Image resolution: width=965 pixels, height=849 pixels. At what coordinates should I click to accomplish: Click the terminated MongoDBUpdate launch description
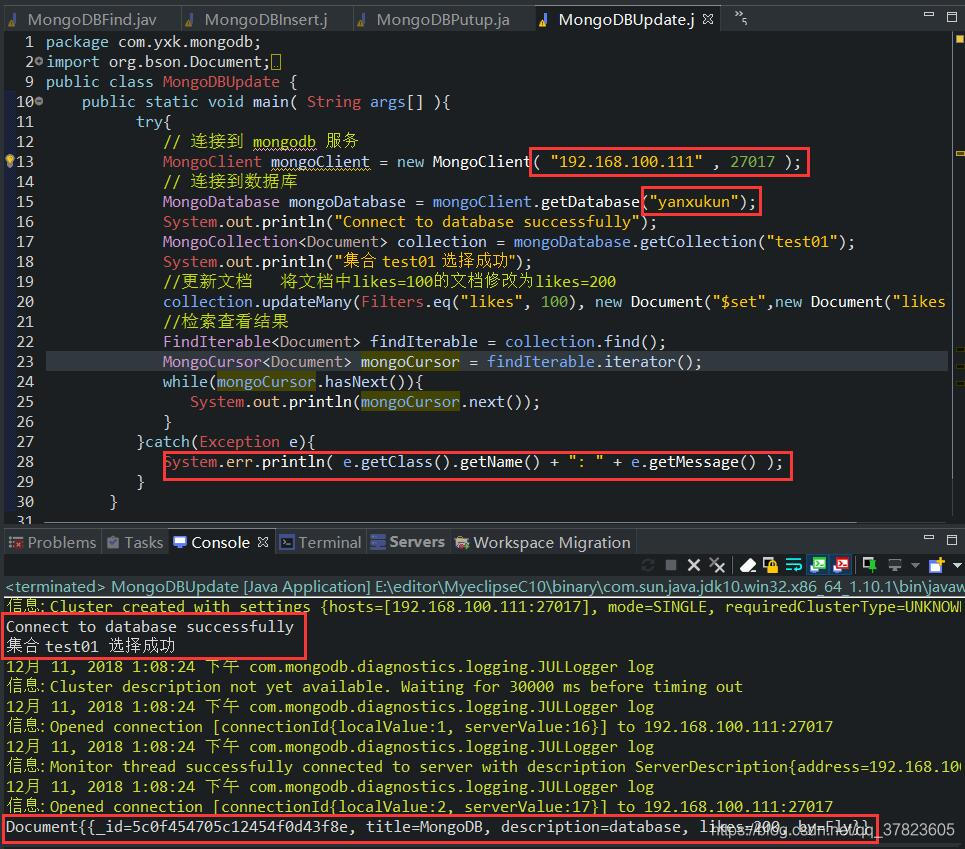click(484, 586)
